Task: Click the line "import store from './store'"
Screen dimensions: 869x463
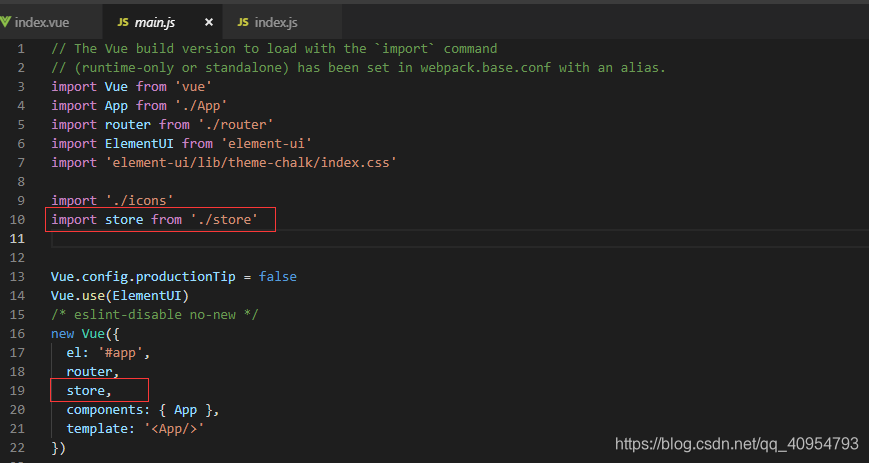Action: 154,220
